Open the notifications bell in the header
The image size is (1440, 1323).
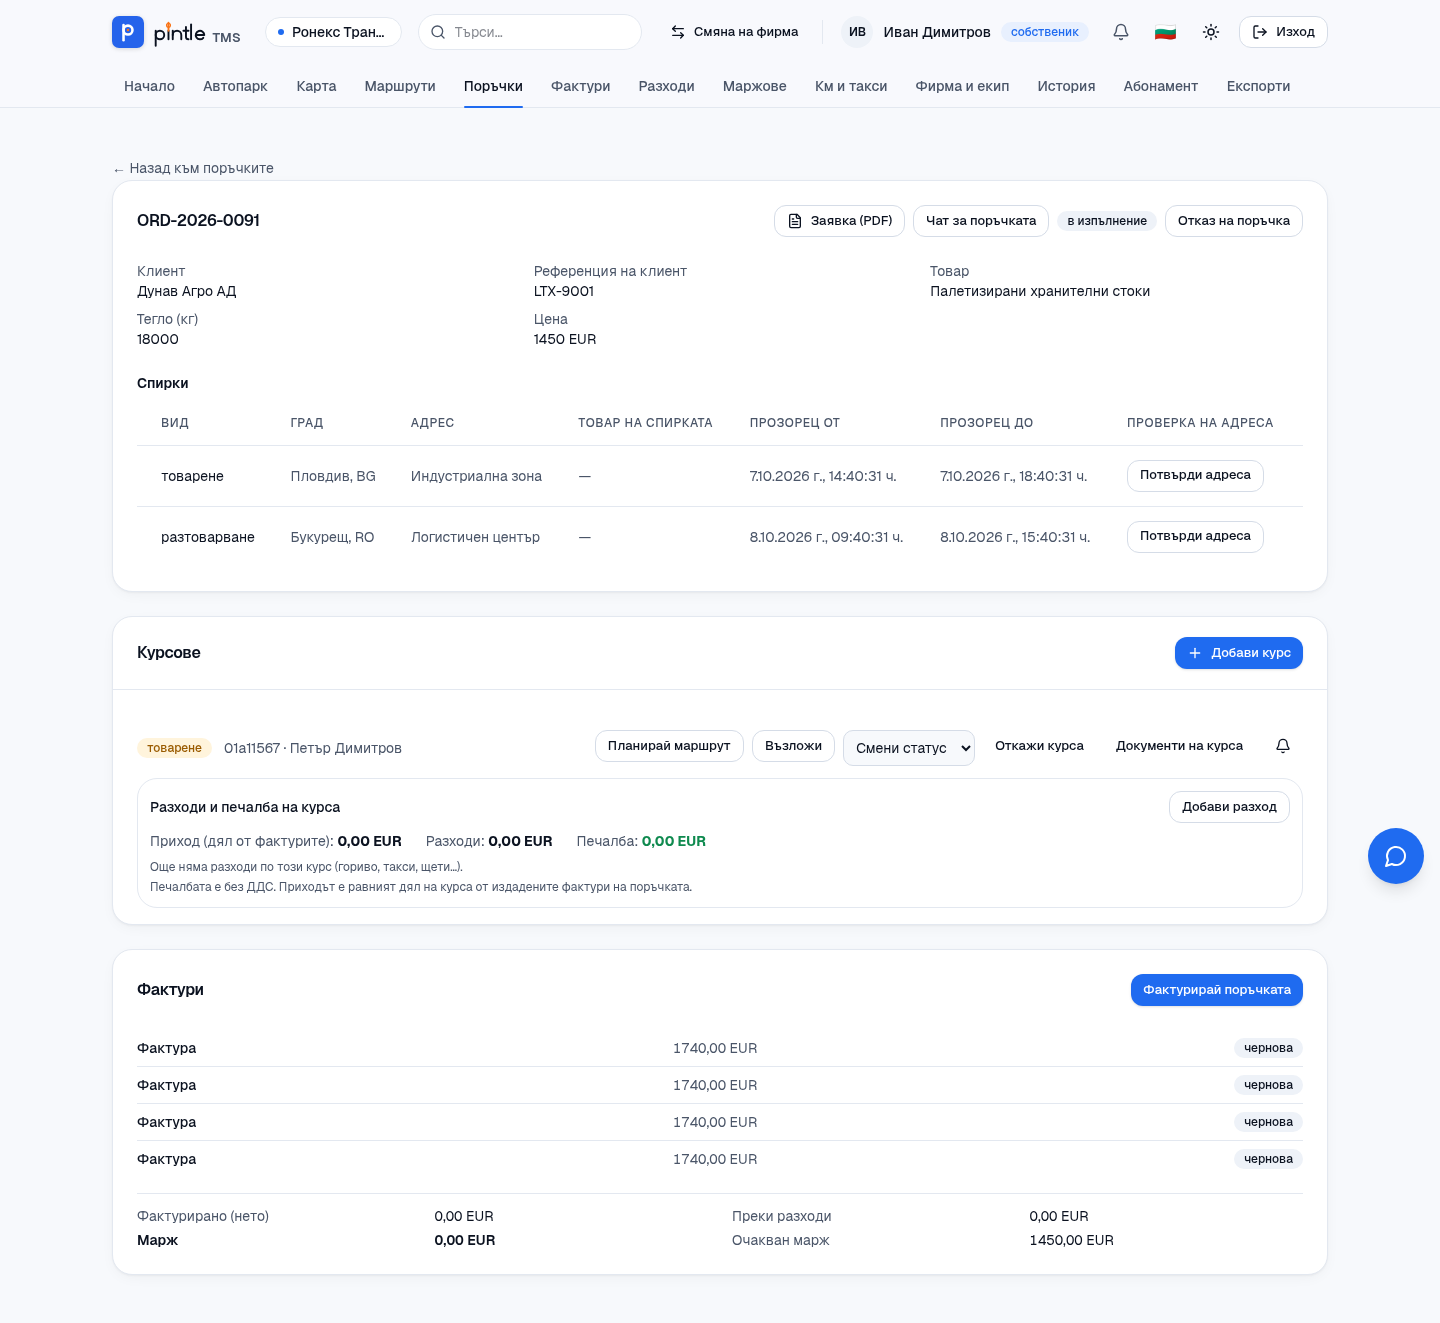(x=1121, y=32)
